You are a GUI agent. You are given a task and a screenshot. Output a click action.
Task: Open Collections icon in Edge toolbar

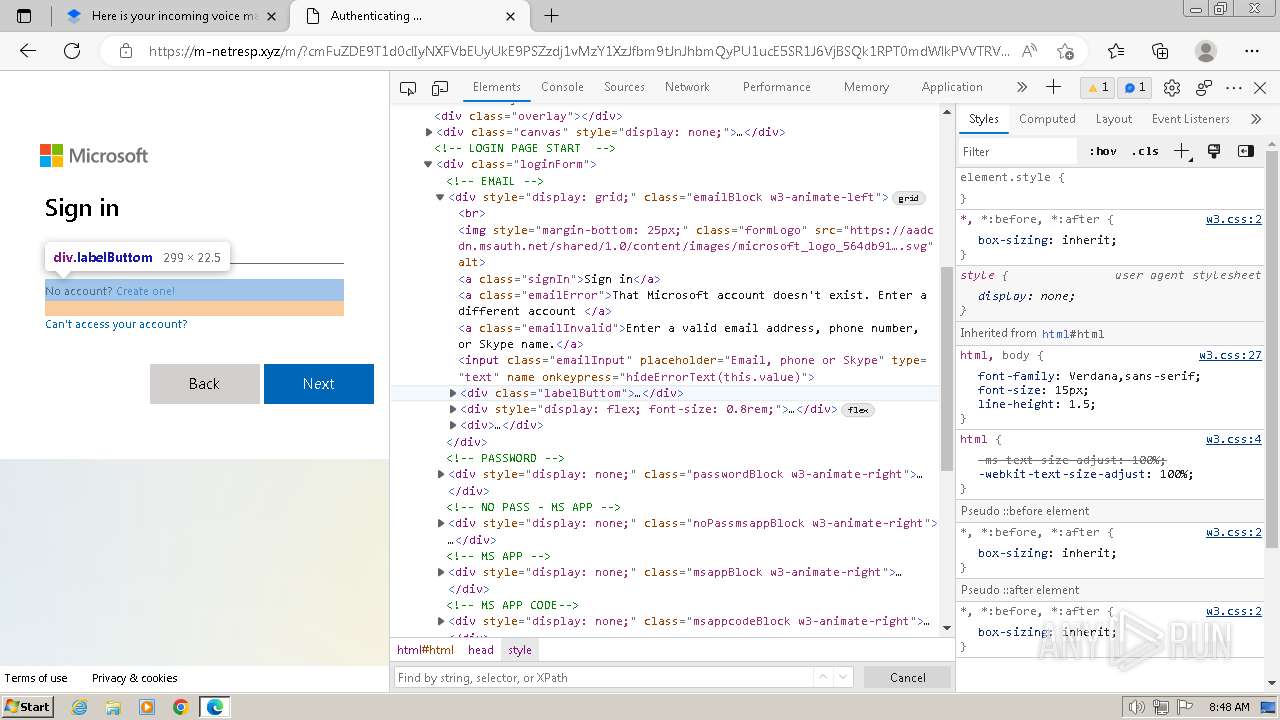coord(1160,51)
